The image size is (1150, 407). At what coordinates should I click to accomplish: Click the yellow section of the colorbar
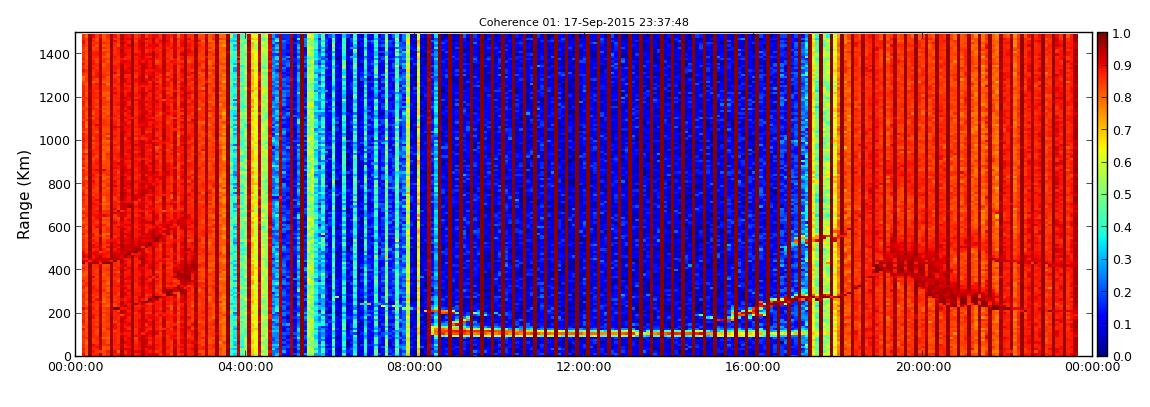1102,145
